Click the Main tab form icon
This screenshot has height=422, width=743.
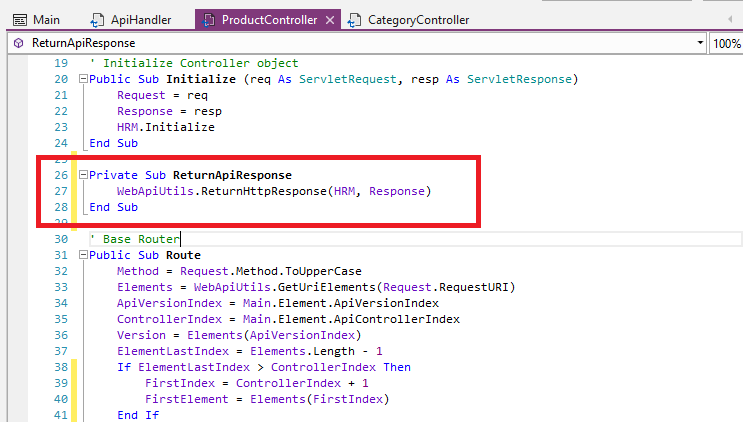(x=19, y=19)
